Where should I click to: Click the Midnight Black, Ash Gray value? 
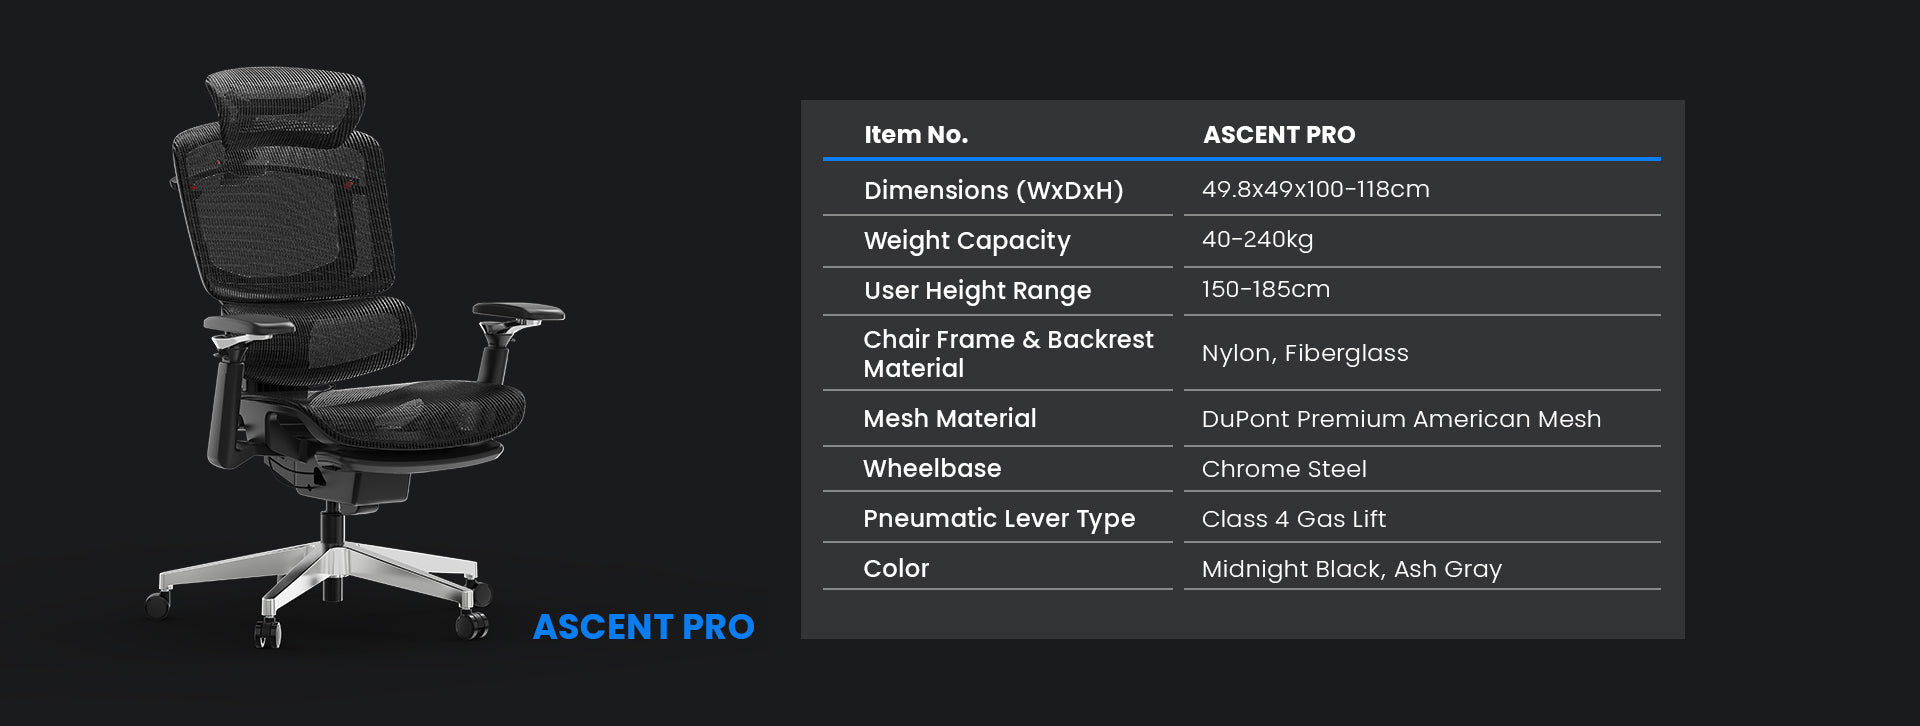[x=1351, y=569]
